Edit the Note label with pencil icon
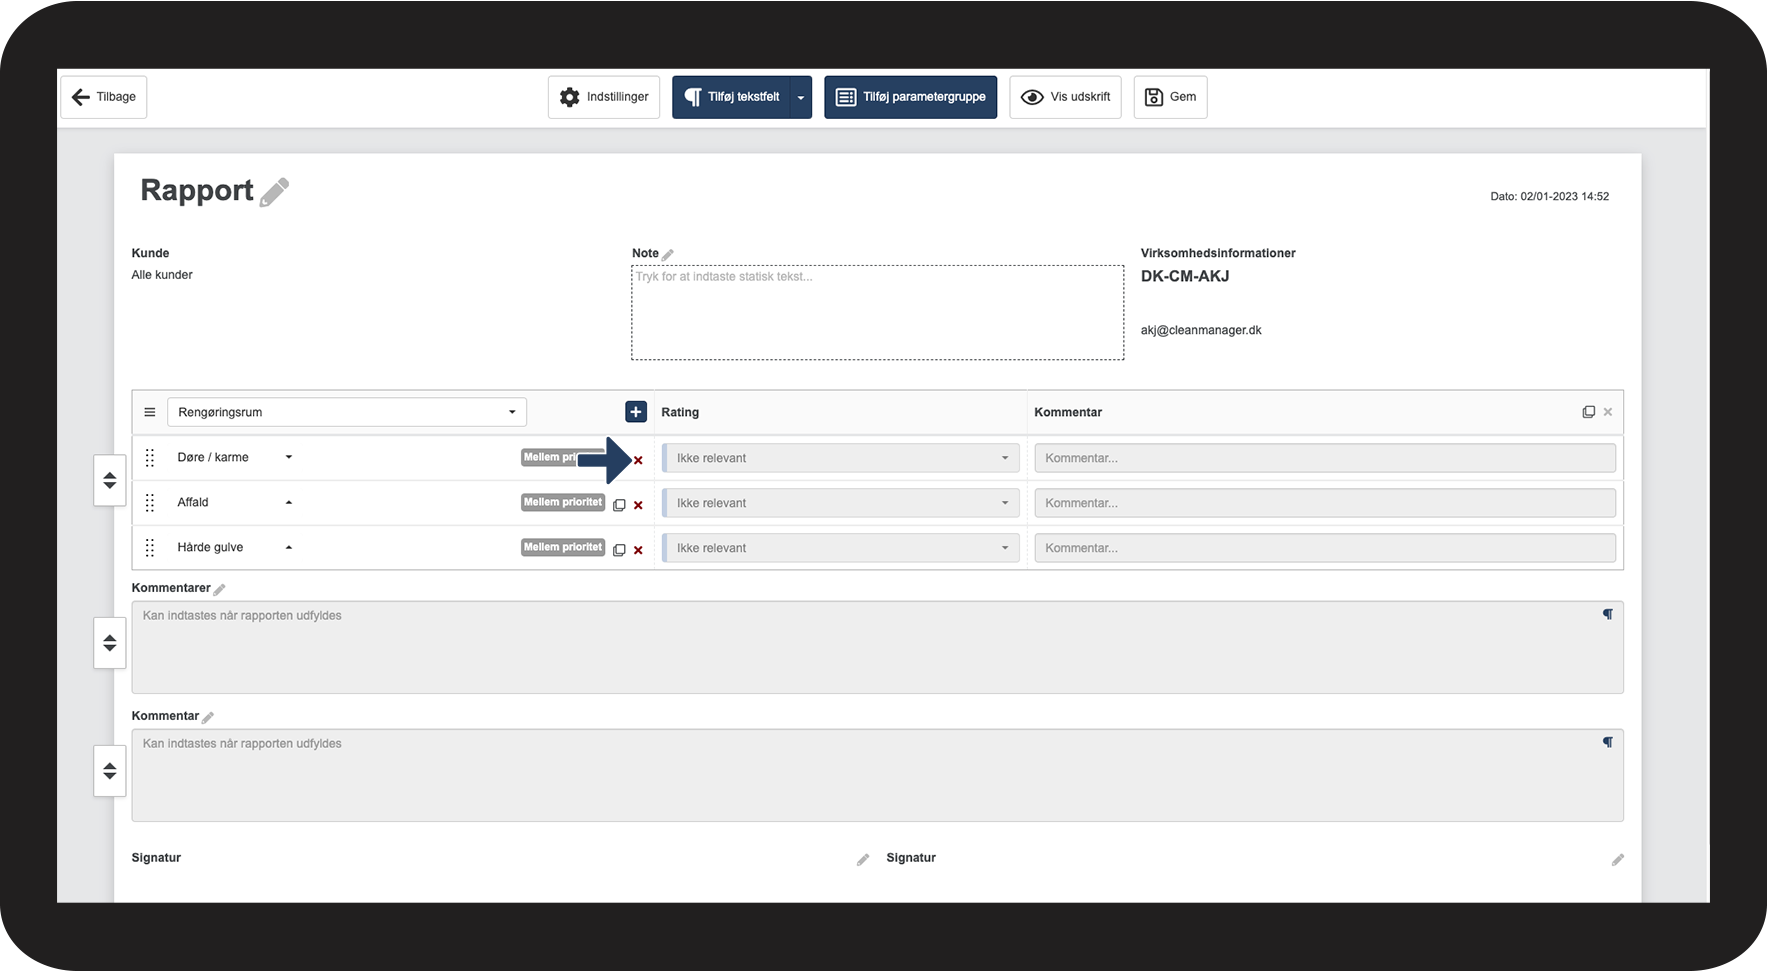 pos(668,255)
